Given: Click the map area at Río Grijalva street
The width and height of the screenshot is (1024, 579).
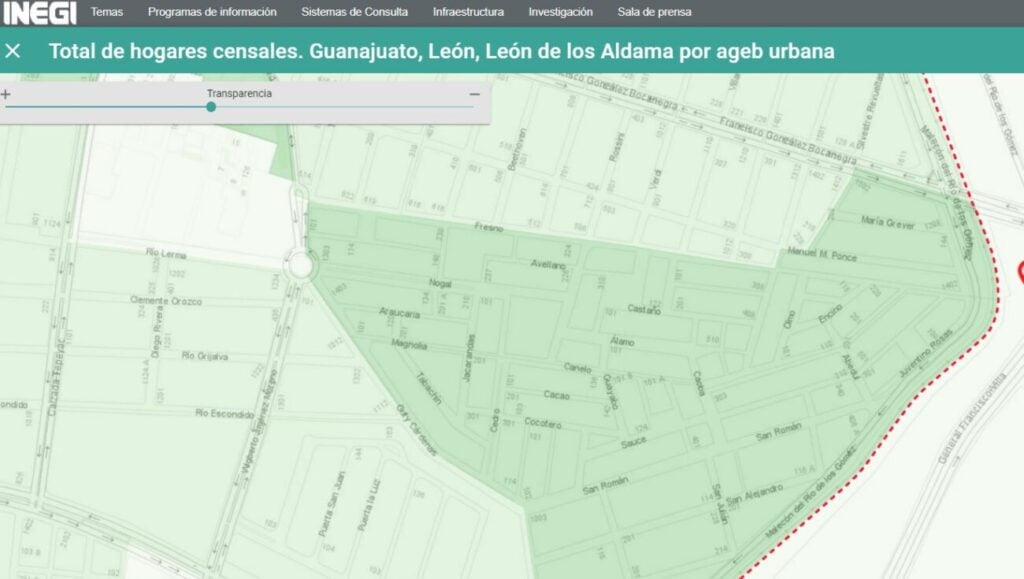Looking at the screenshot, I should 205,355.
